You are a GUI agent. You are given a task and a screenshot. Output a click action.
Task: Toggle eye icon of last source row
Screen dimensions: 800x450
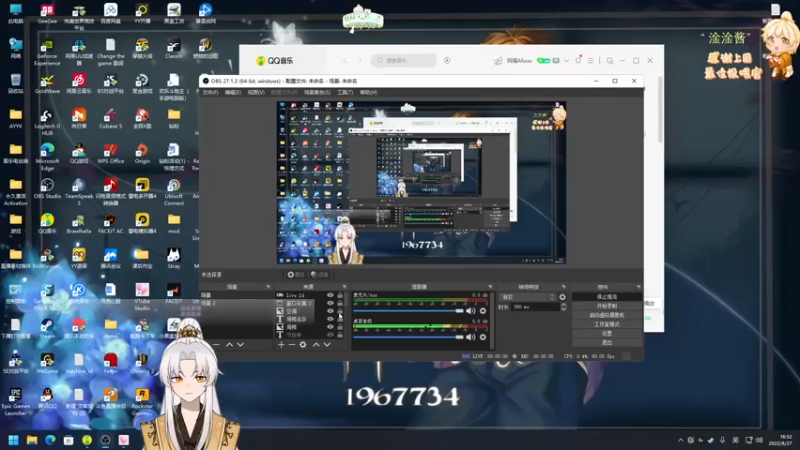pos(330,335)
